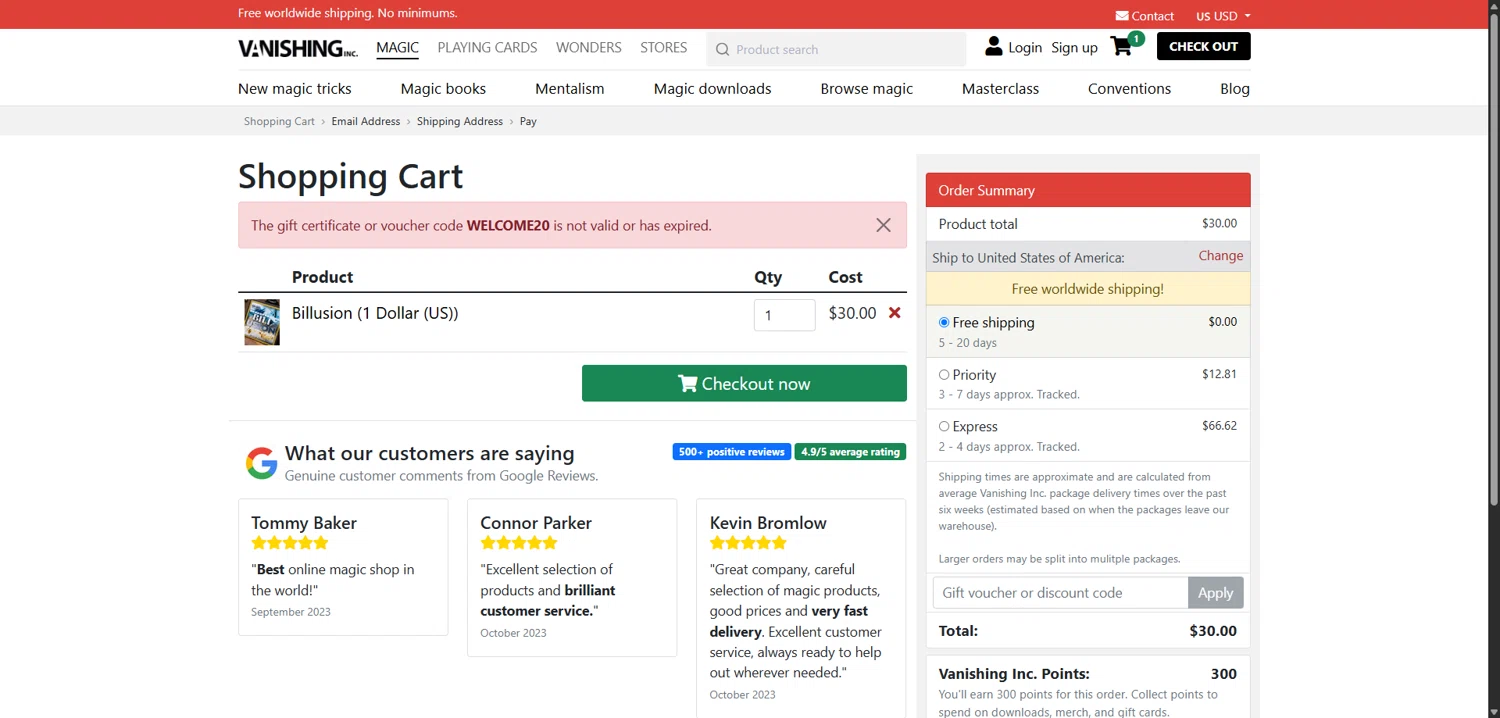The width and height of the screenshot is (1500, 718).
Task: Click the quantity input for Billusion
Action: [x=785, y=315]
